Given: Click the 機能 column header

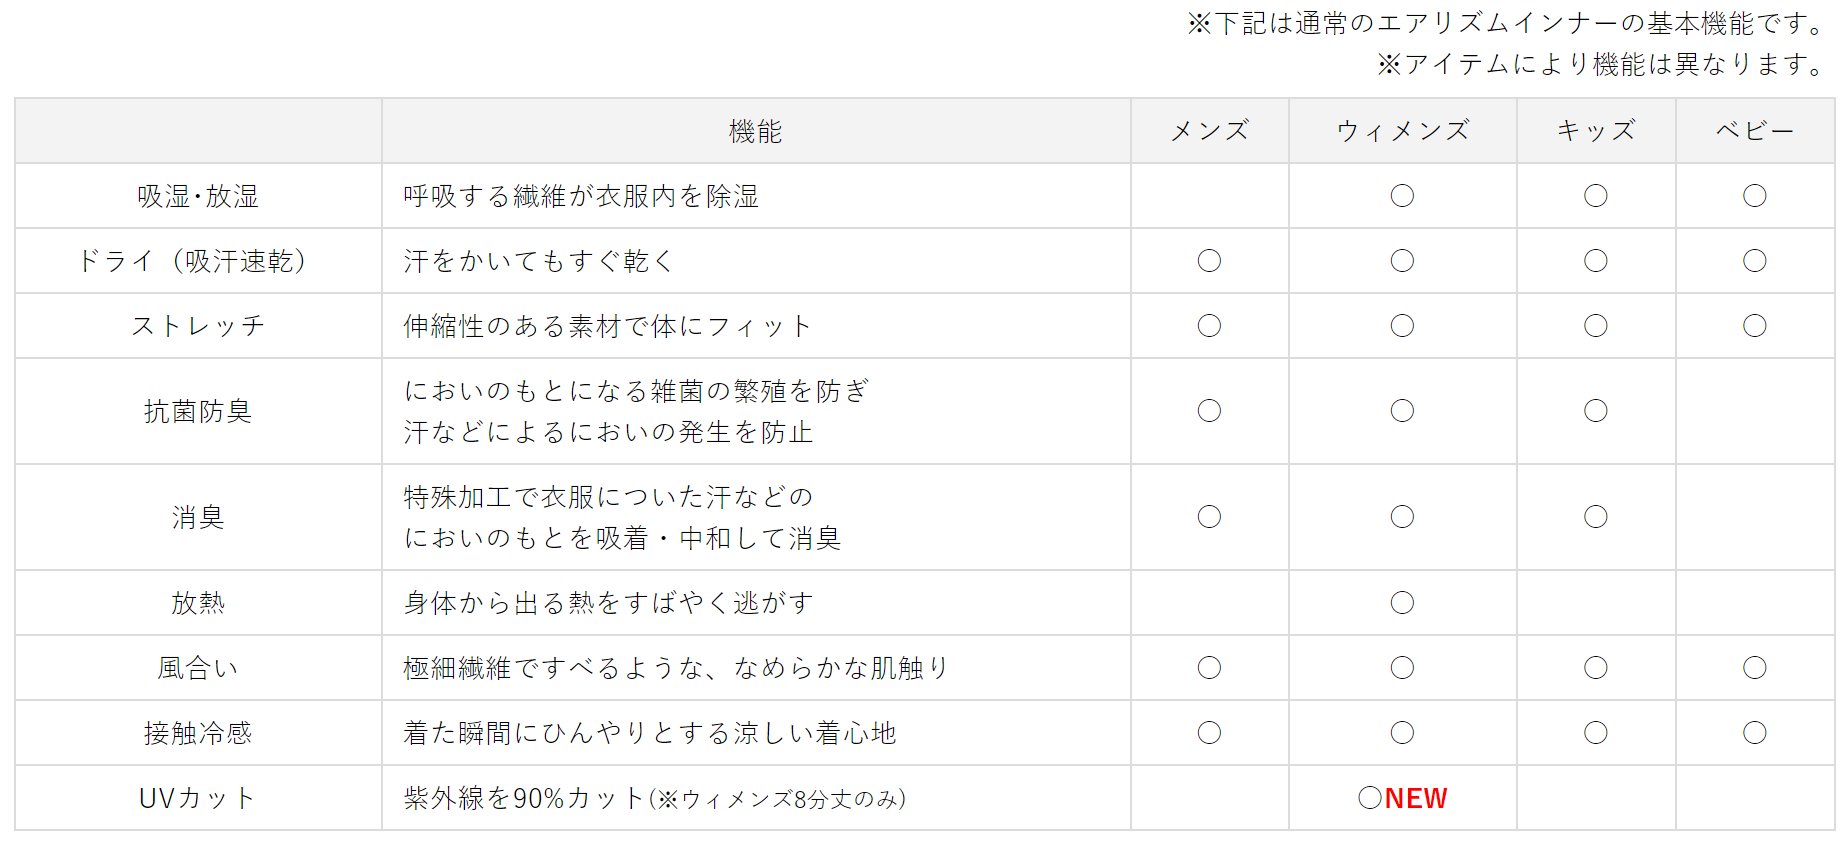Looking at the screenshot, I should click(755, 131).
